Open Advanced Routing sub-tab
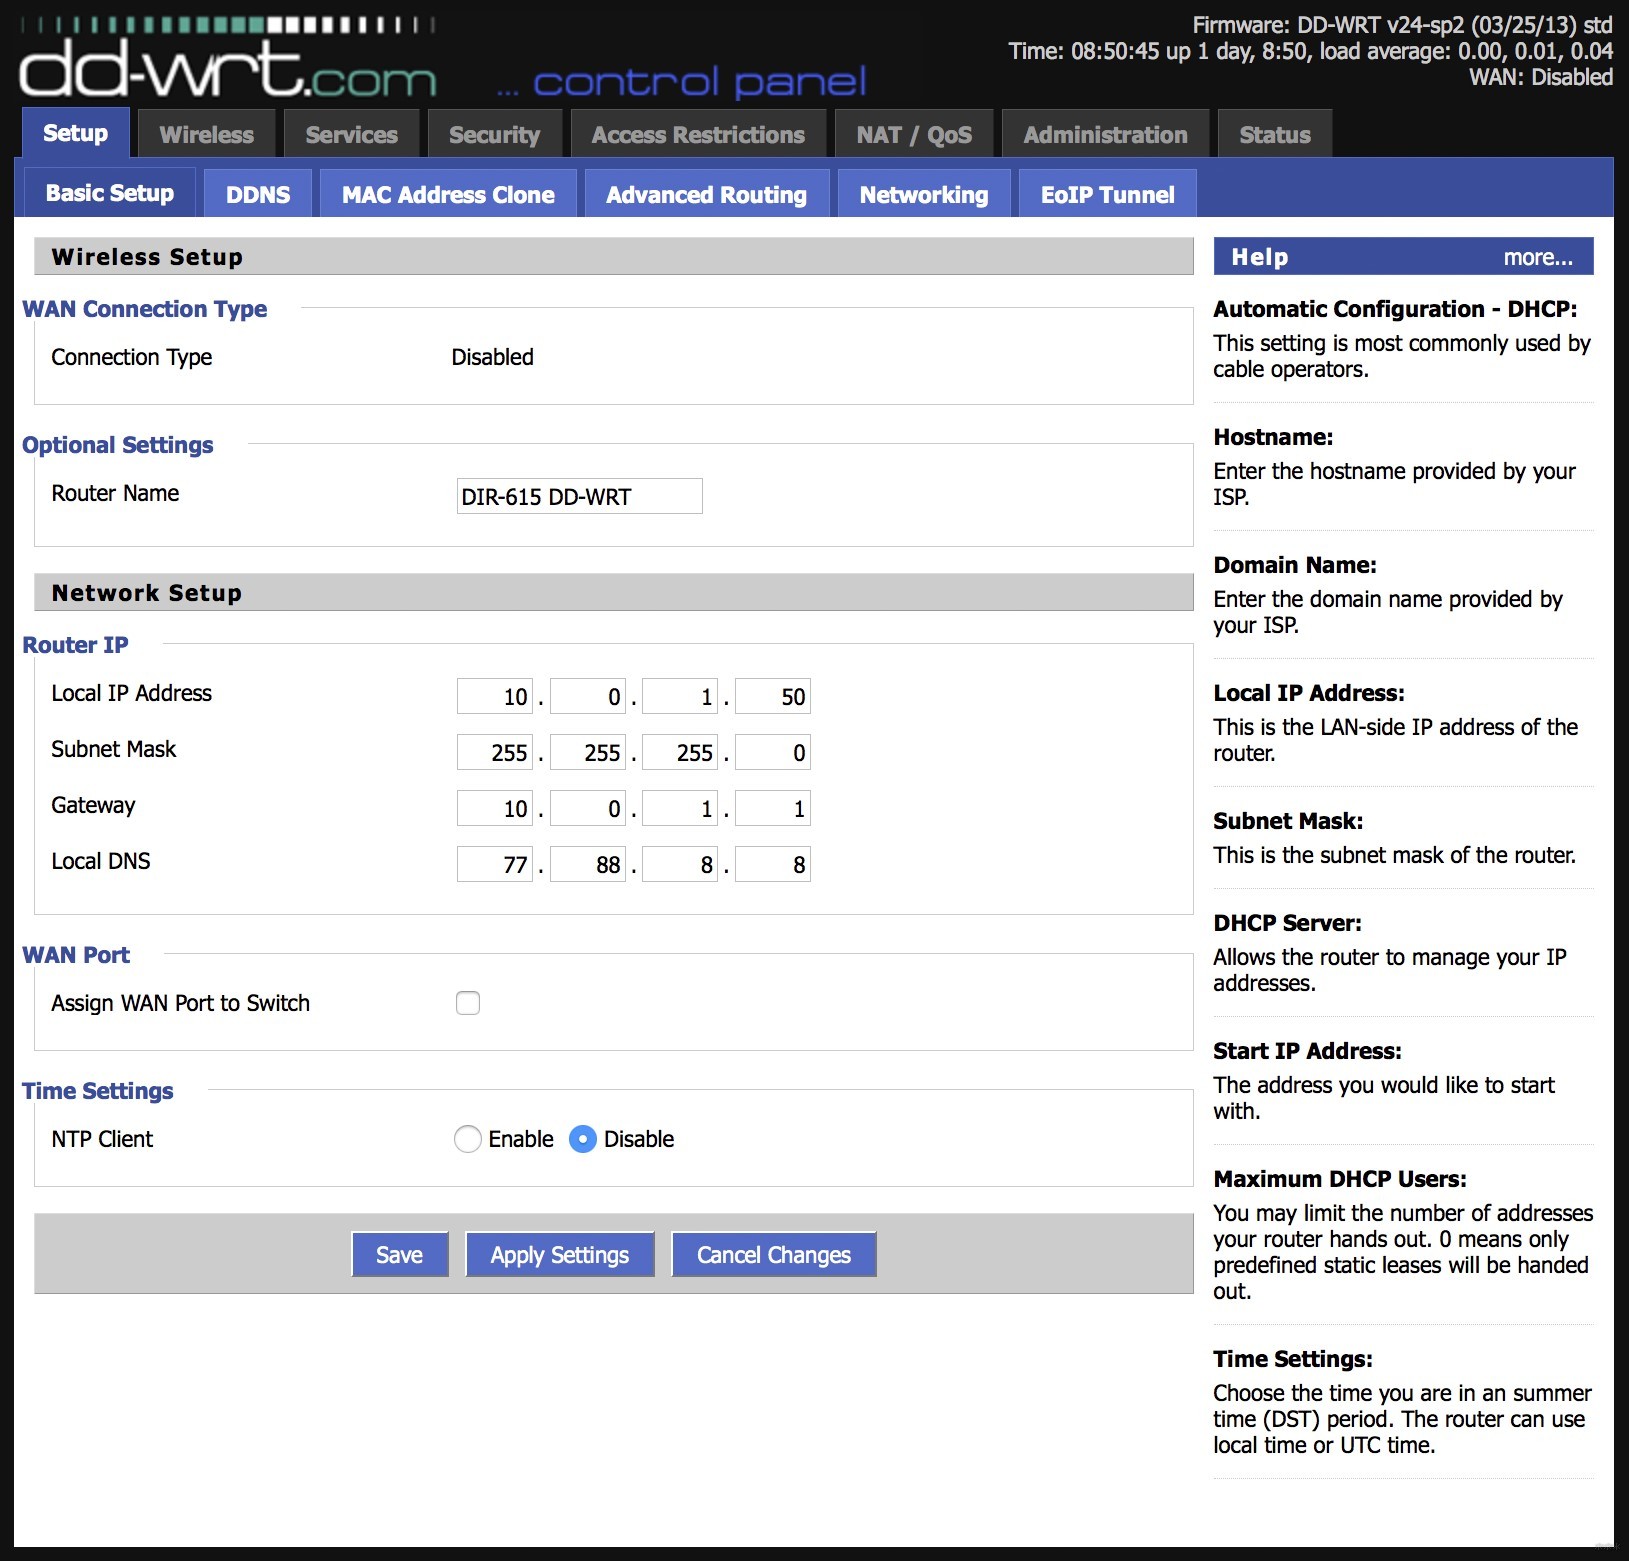 (x=706, y=194)
